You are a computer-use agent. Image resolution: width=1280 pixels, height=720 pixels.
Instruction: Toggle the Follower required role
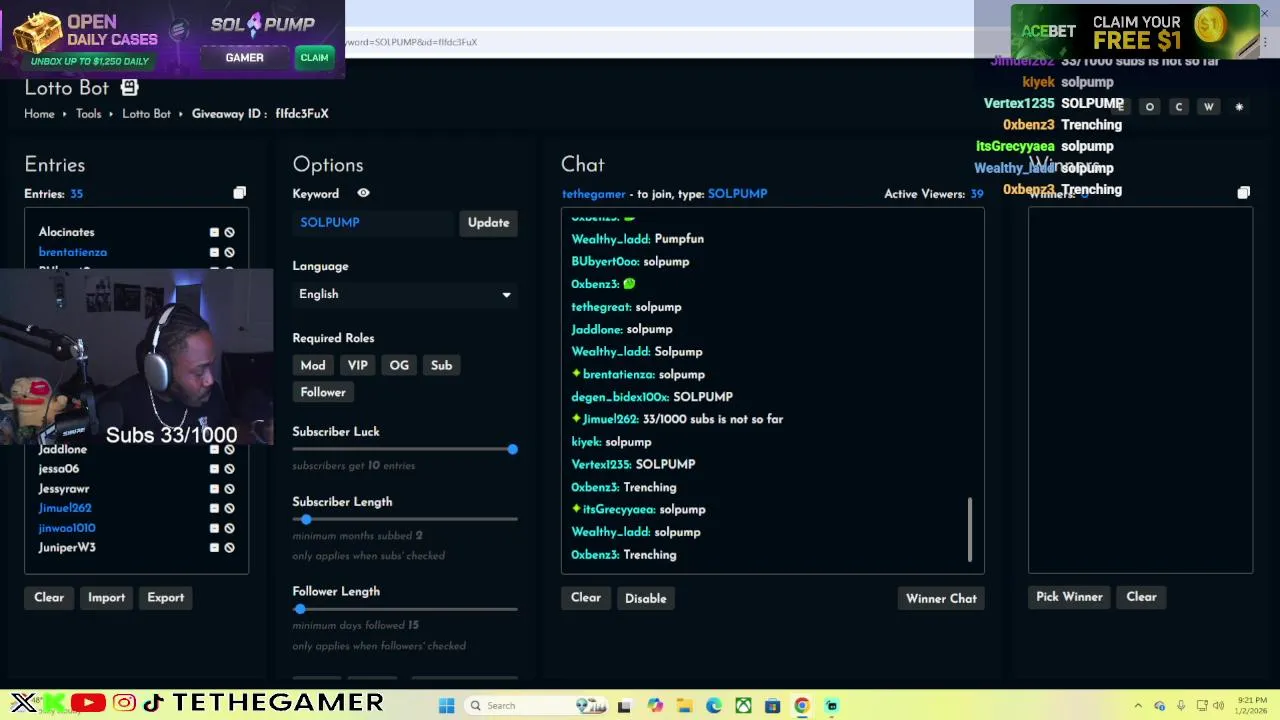click(323, 392)
